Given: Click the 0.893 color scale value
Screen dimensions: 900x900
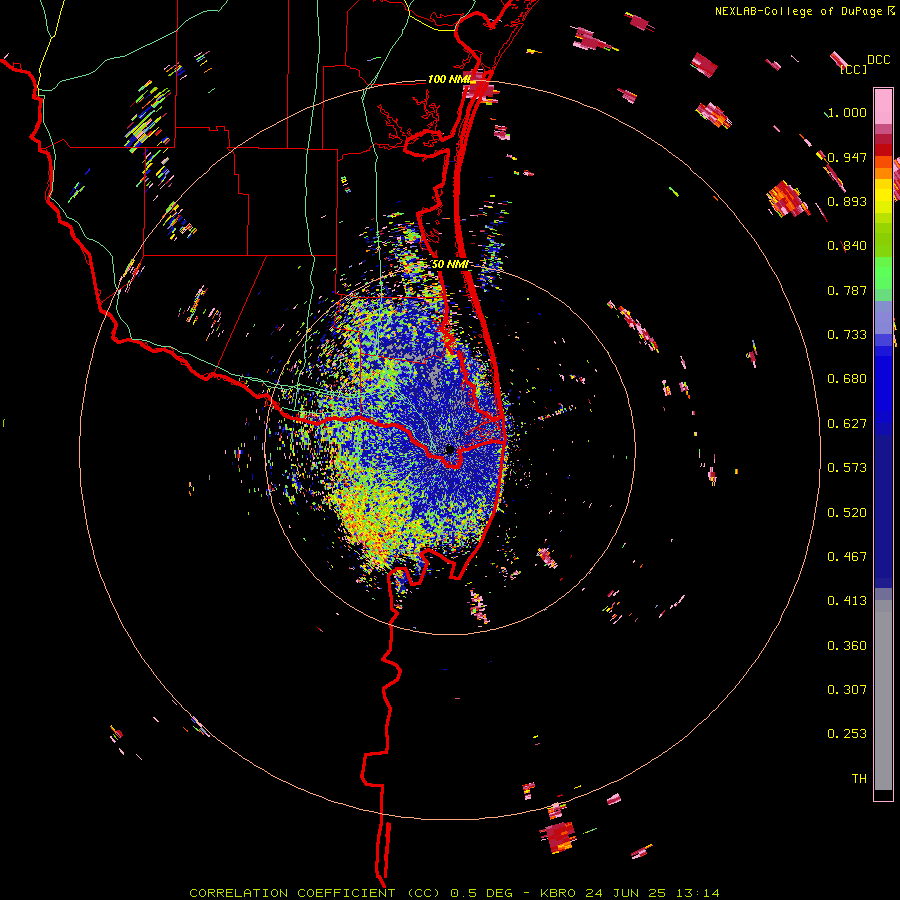Looking at the screenshot, I should pyautogui.click(x=847, y=201).
